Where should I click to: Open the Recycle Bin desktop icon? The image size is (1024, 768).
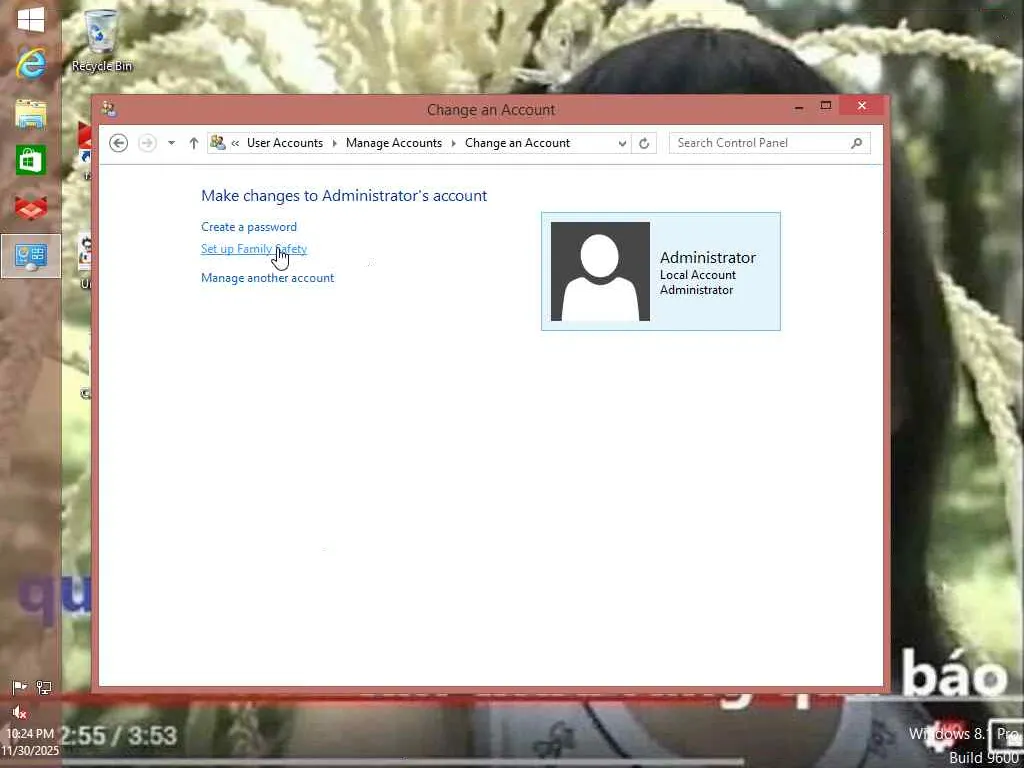(x=101, y=40)
